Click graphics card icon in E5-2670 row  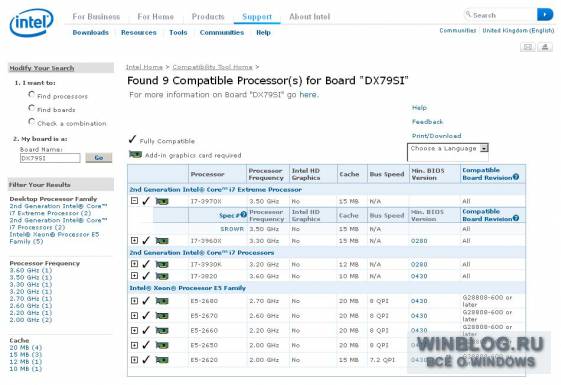coord(162,316)
